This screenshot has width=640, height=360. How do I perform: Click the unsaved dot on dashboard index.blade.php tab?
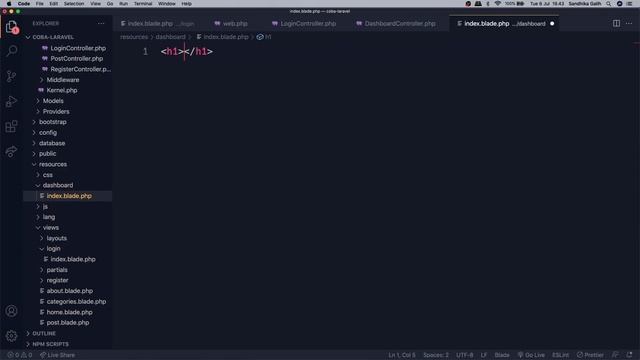pos(552,24)
